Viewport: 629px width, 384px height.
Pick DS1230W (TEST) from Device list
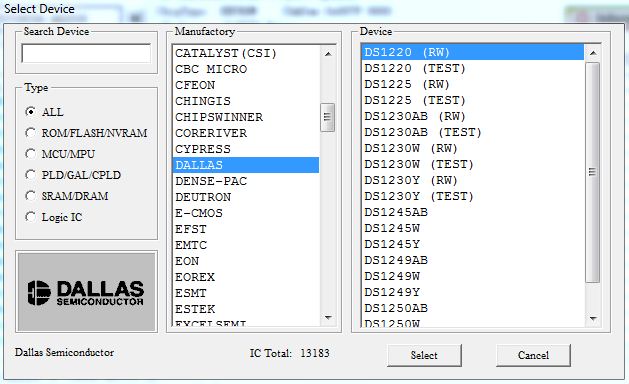(x=473, y=165)
